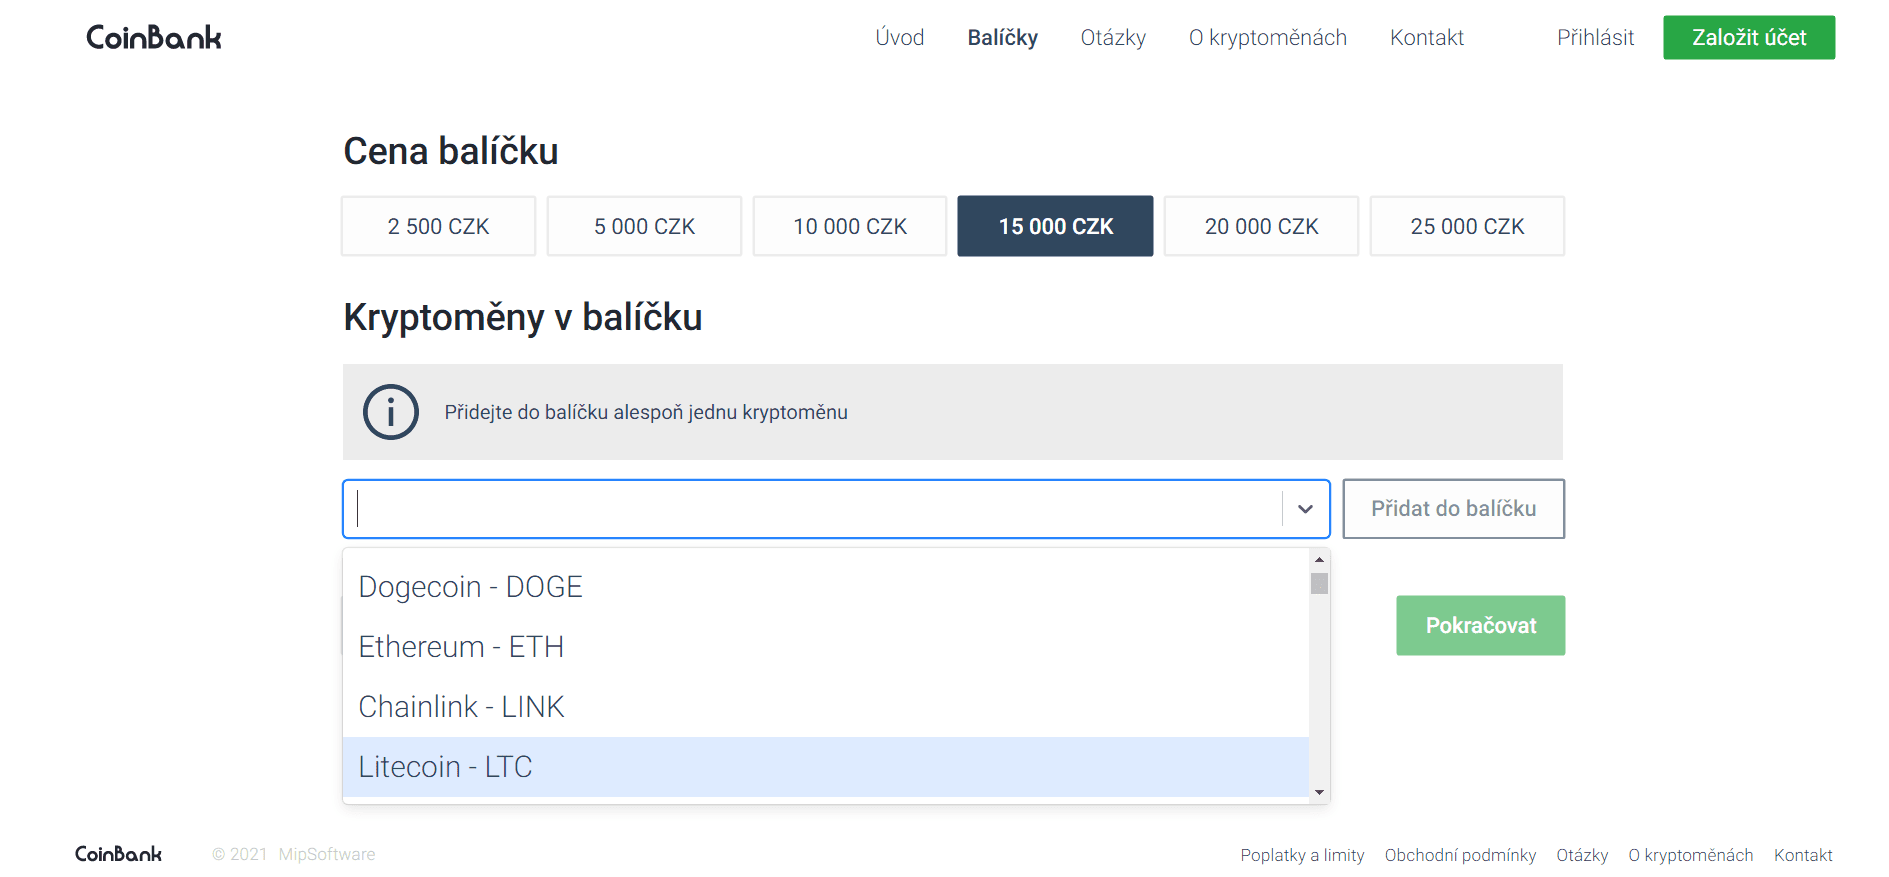The width and height of the screenshot is (1889, 877).
Task: Open the Přihlásit login link
Action: coord(1595,38)
